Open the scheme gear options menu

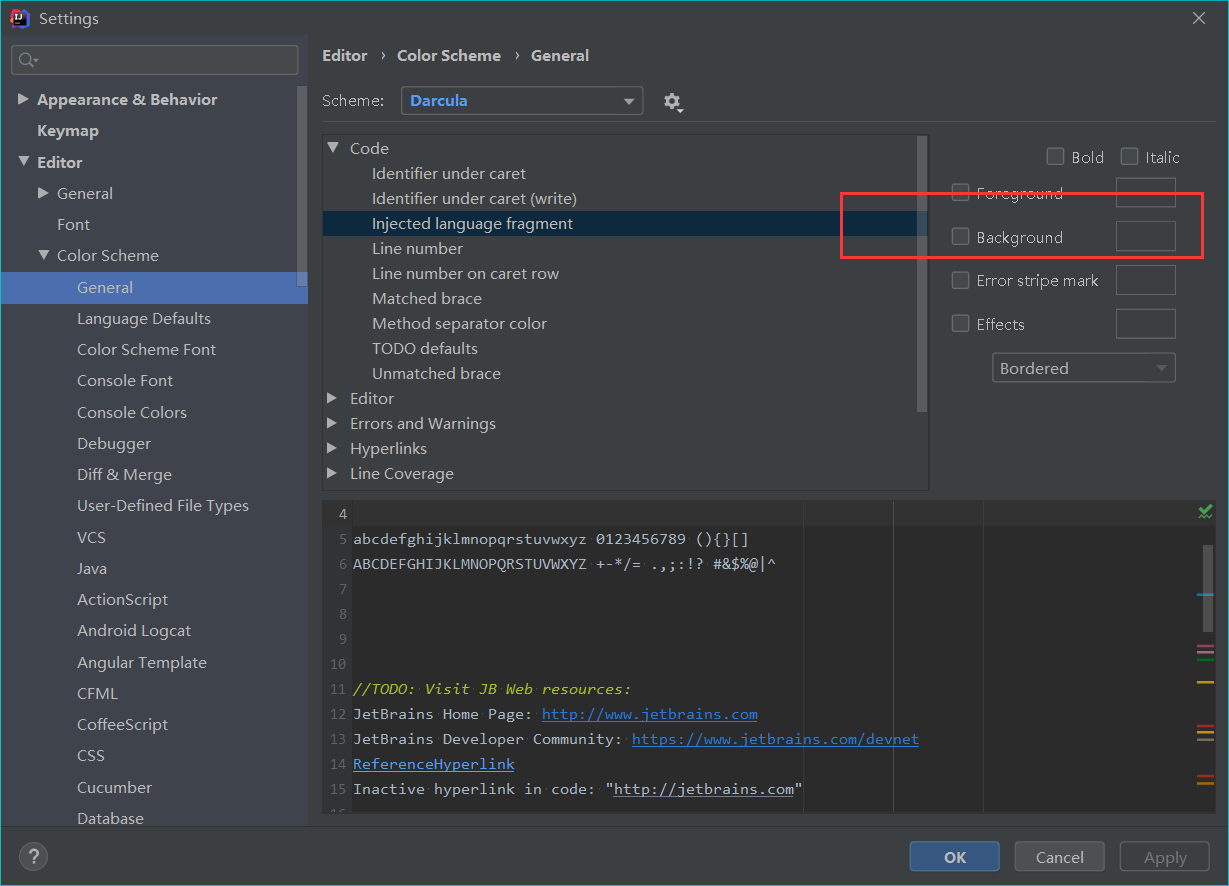[673, 102]
